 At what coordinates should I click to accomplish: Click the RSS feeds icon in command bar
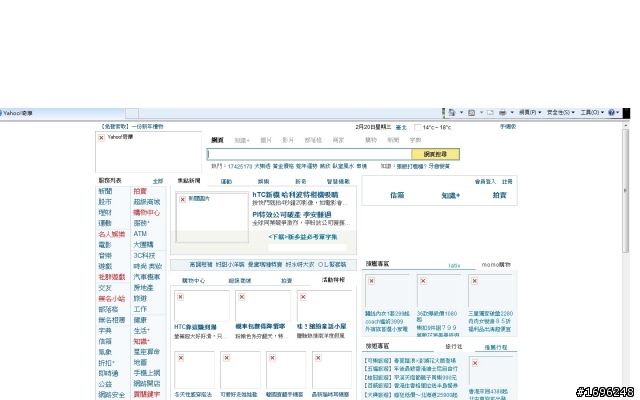(x=471, y=113)
